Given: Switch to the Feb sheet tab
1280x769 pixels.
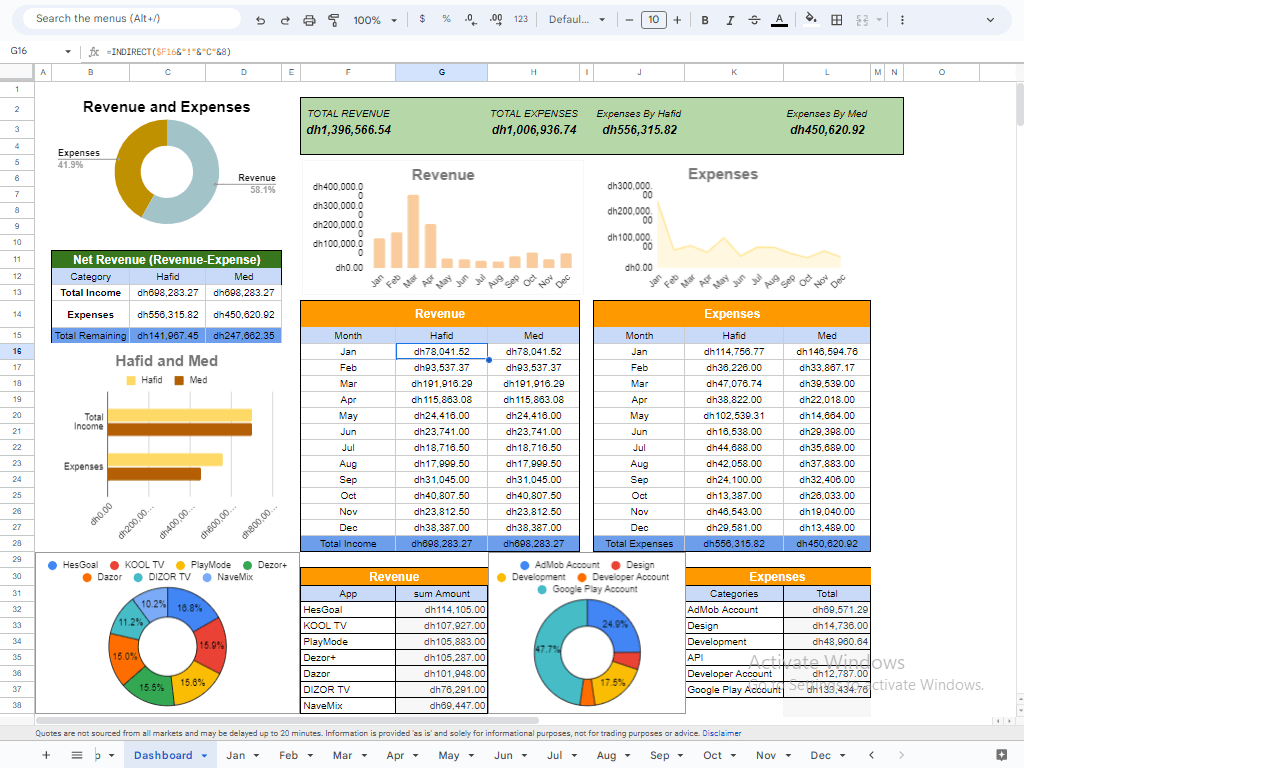Looking at the screenshot, I should click(x=289, y=755).
